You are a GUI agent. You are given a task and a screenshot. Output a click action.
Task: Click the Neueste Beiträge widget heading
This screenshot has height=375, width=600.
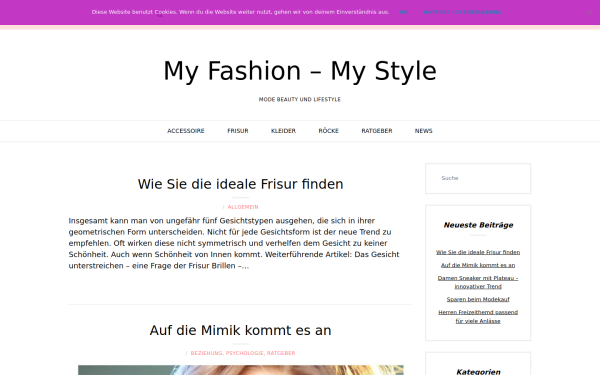[478, 225]
